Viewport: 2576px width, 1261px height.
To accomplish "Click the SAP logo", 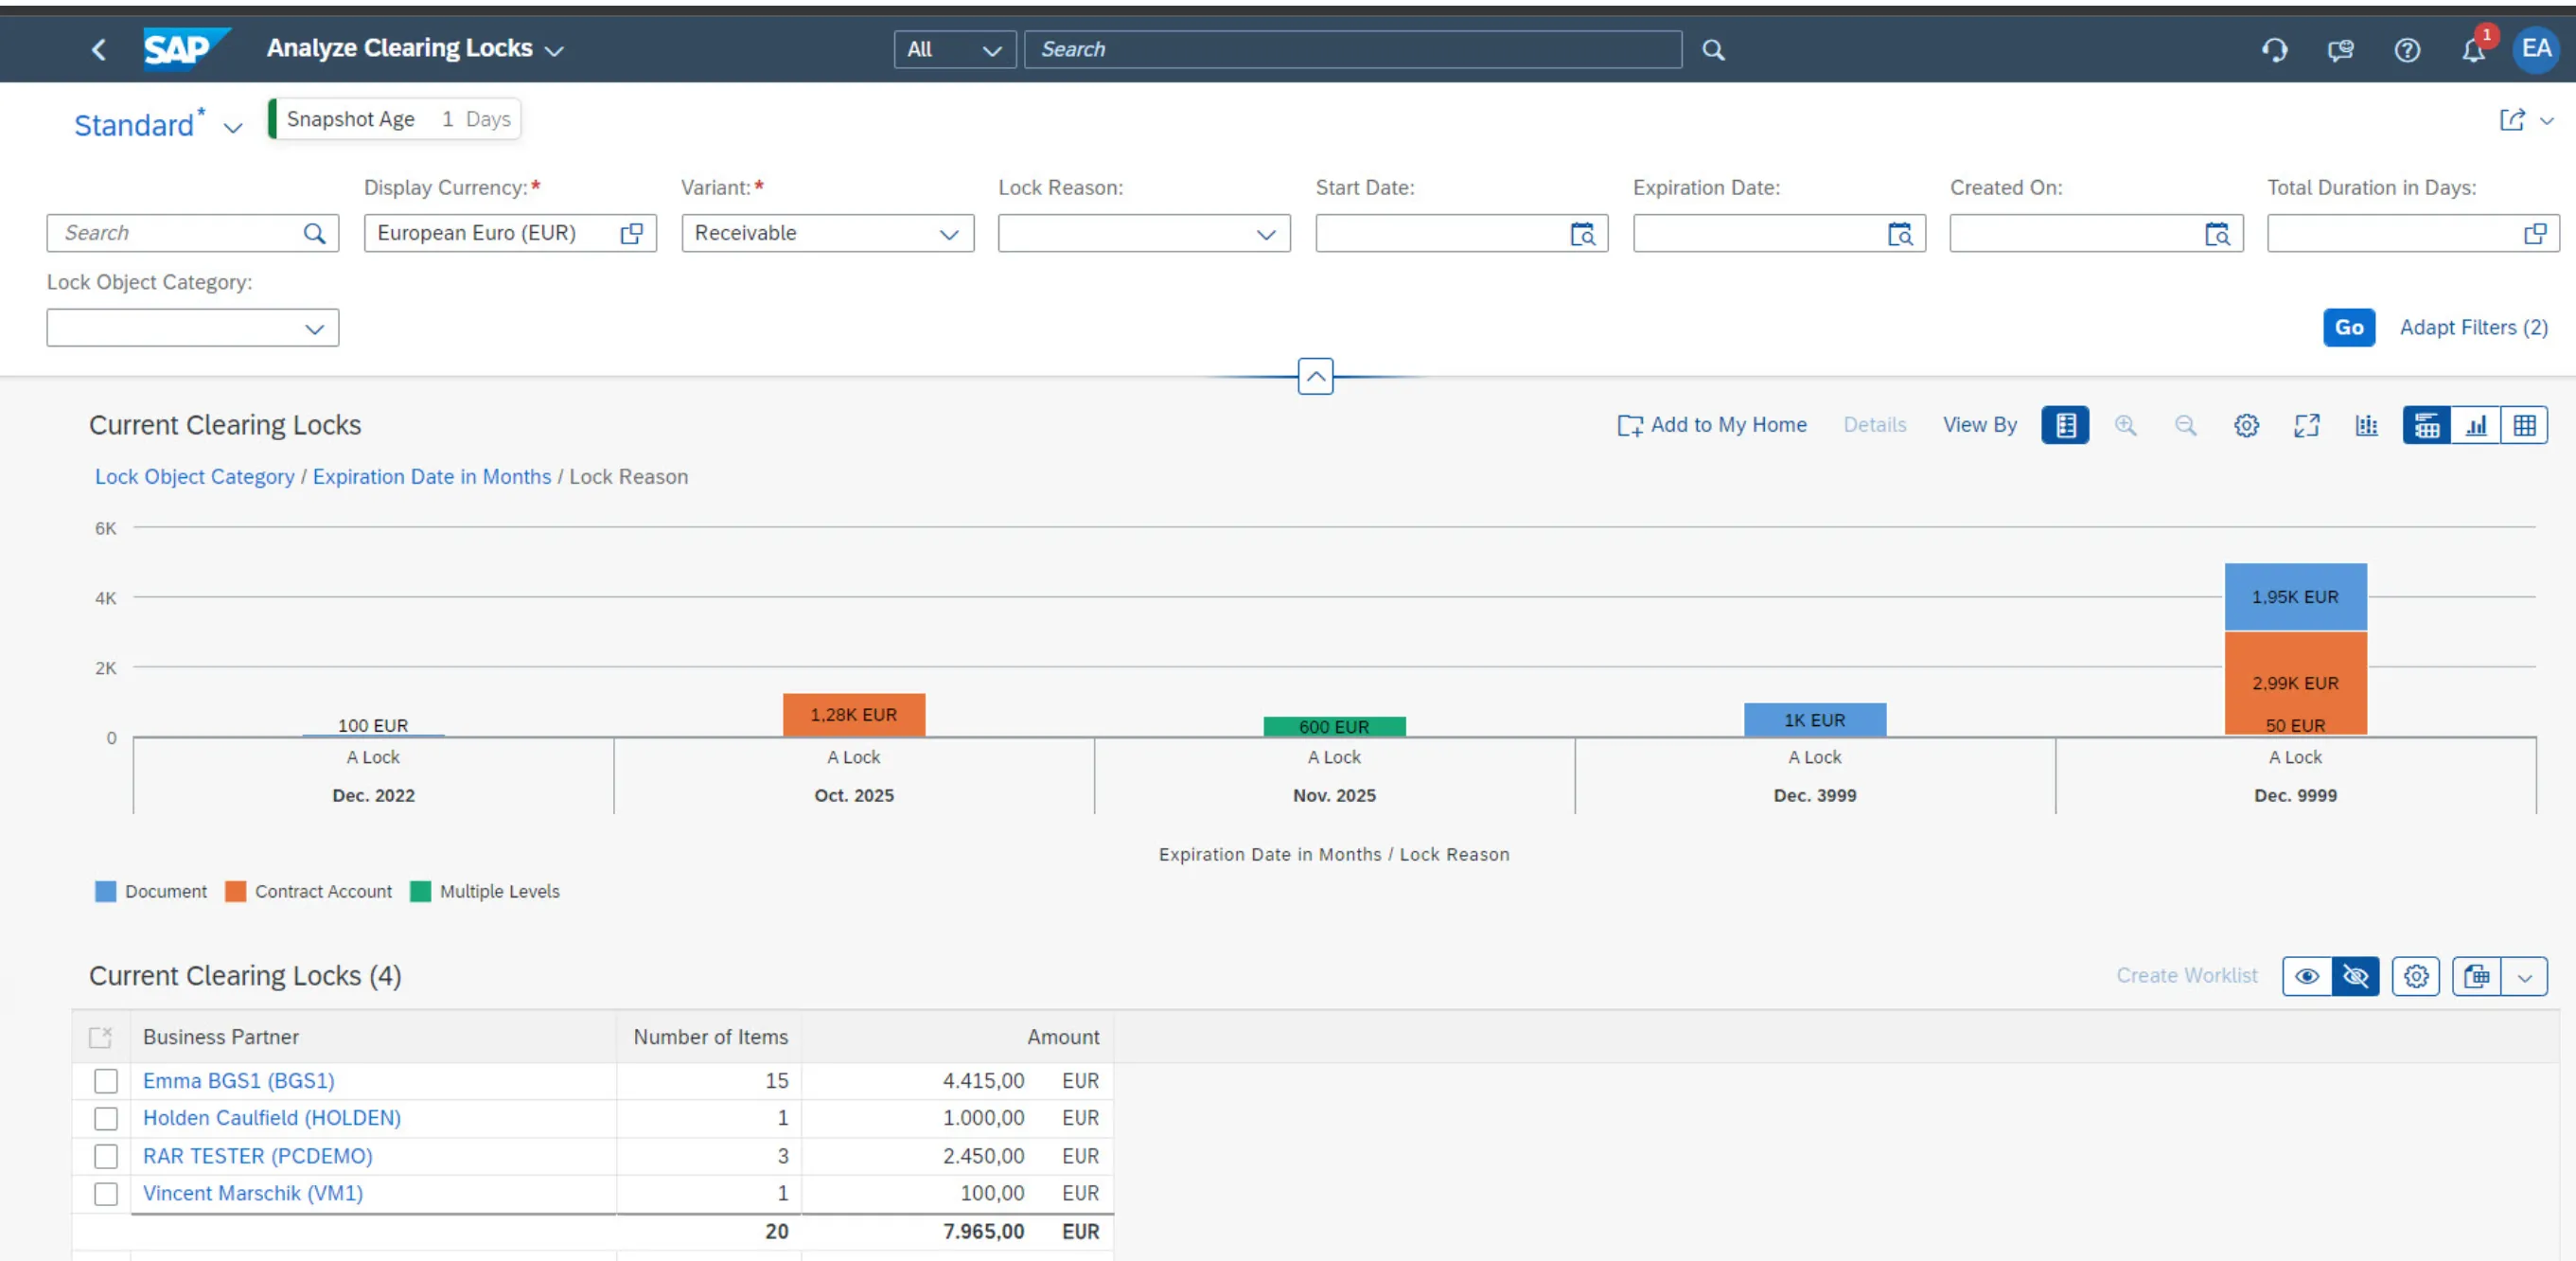I will click(186, 49).
